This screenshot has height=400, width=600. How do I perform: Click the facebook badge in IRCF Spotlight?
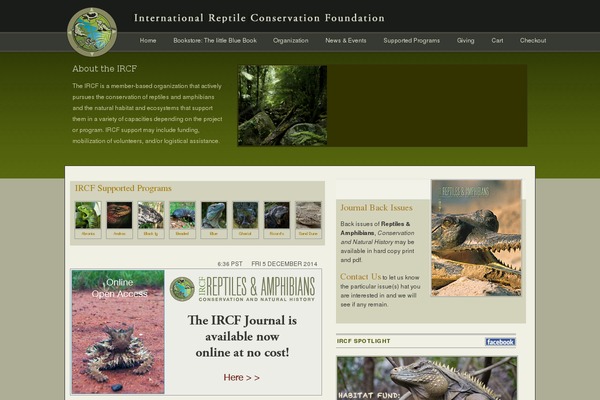pos(500,342)
